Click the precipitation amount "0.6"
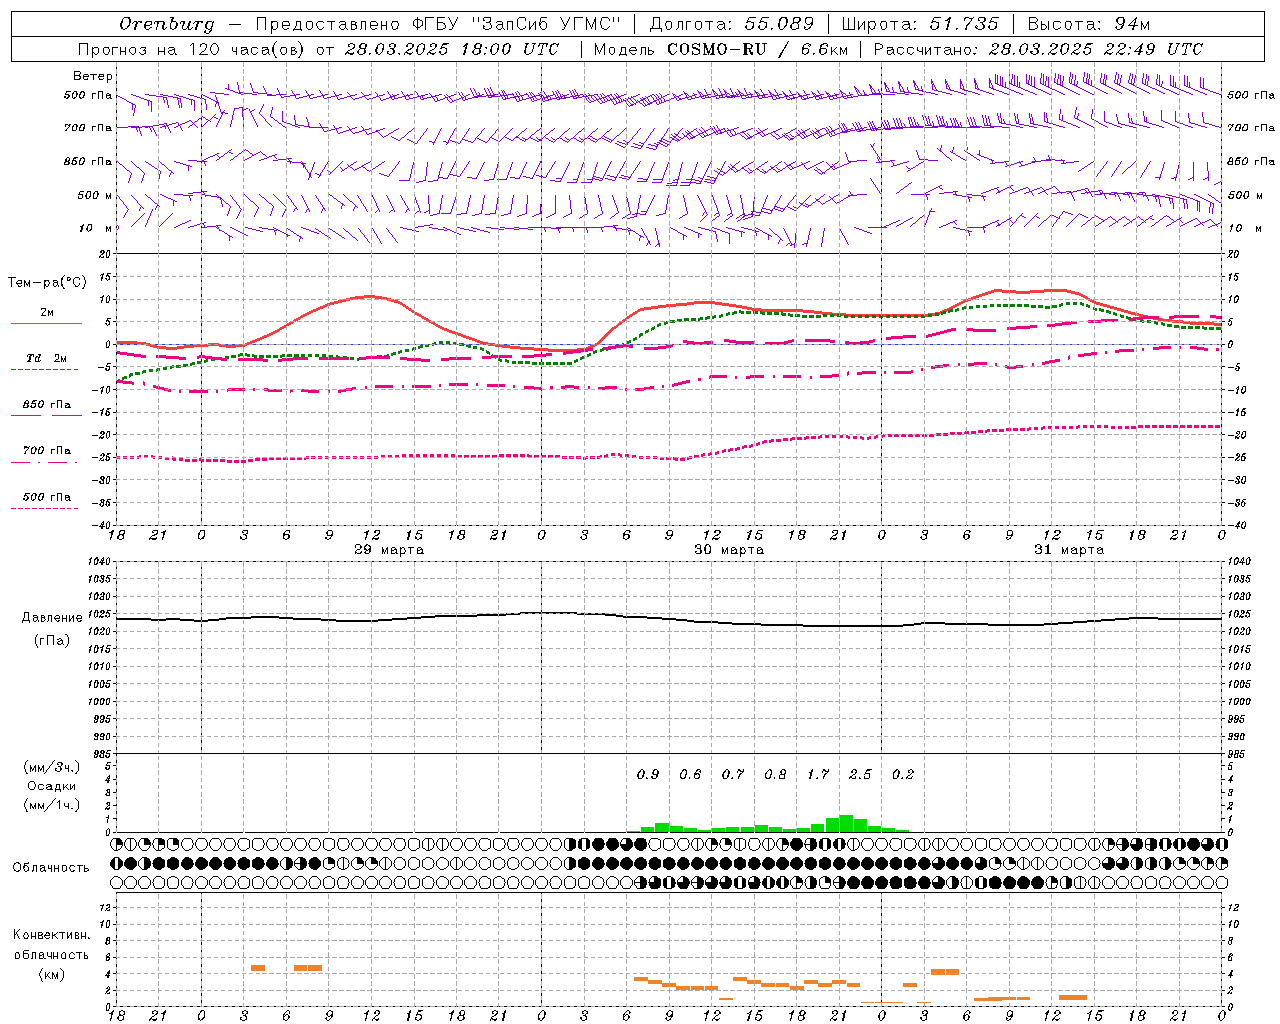Screen dimensions: 1280x1024 coord(690,774)
